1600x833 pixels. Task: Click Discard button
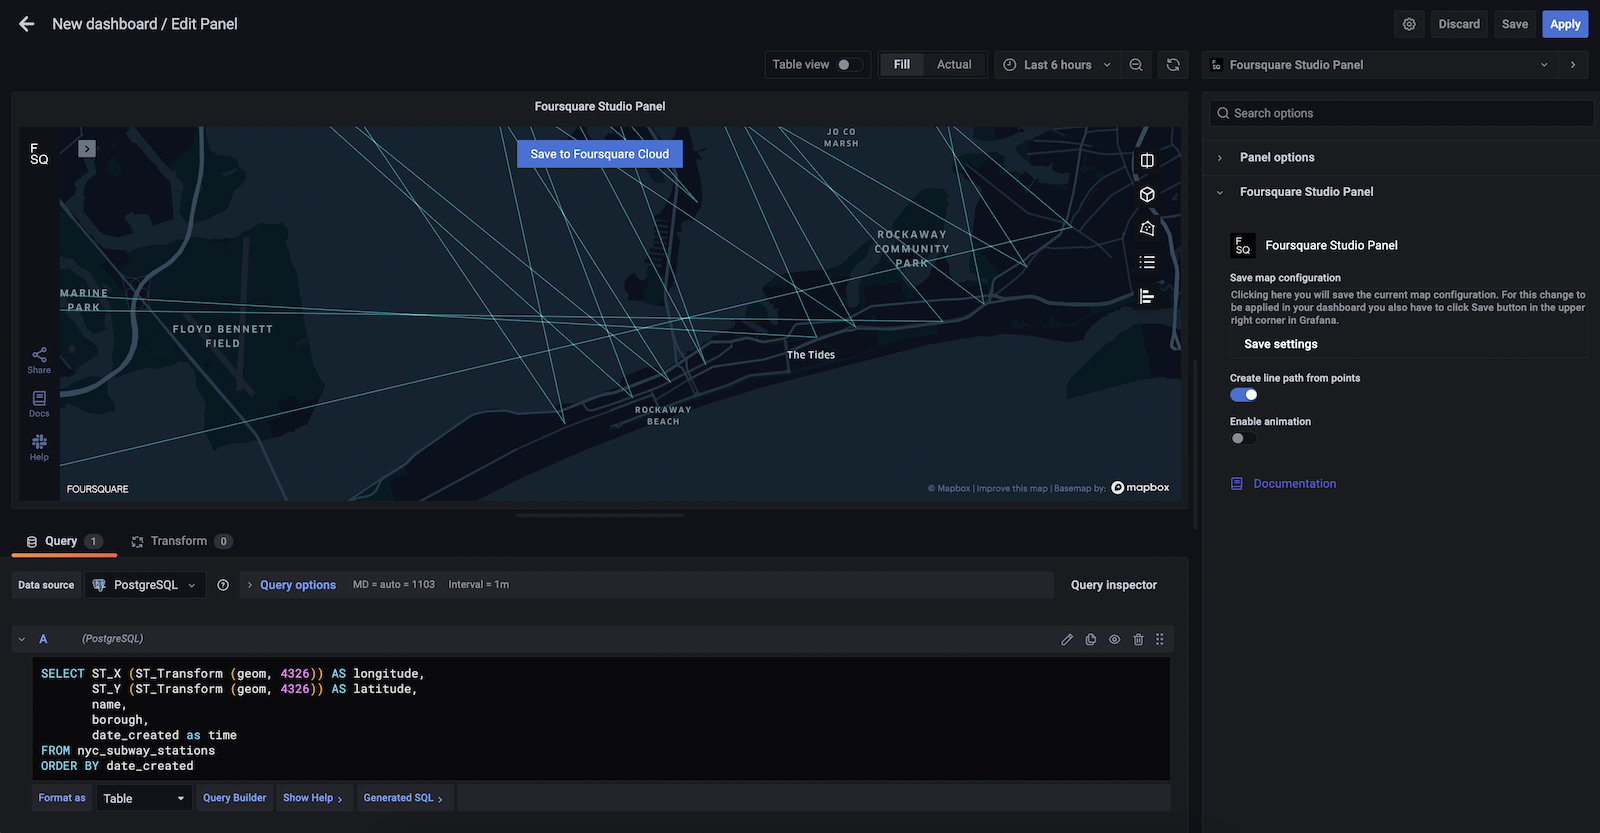tap(1459, 24)
